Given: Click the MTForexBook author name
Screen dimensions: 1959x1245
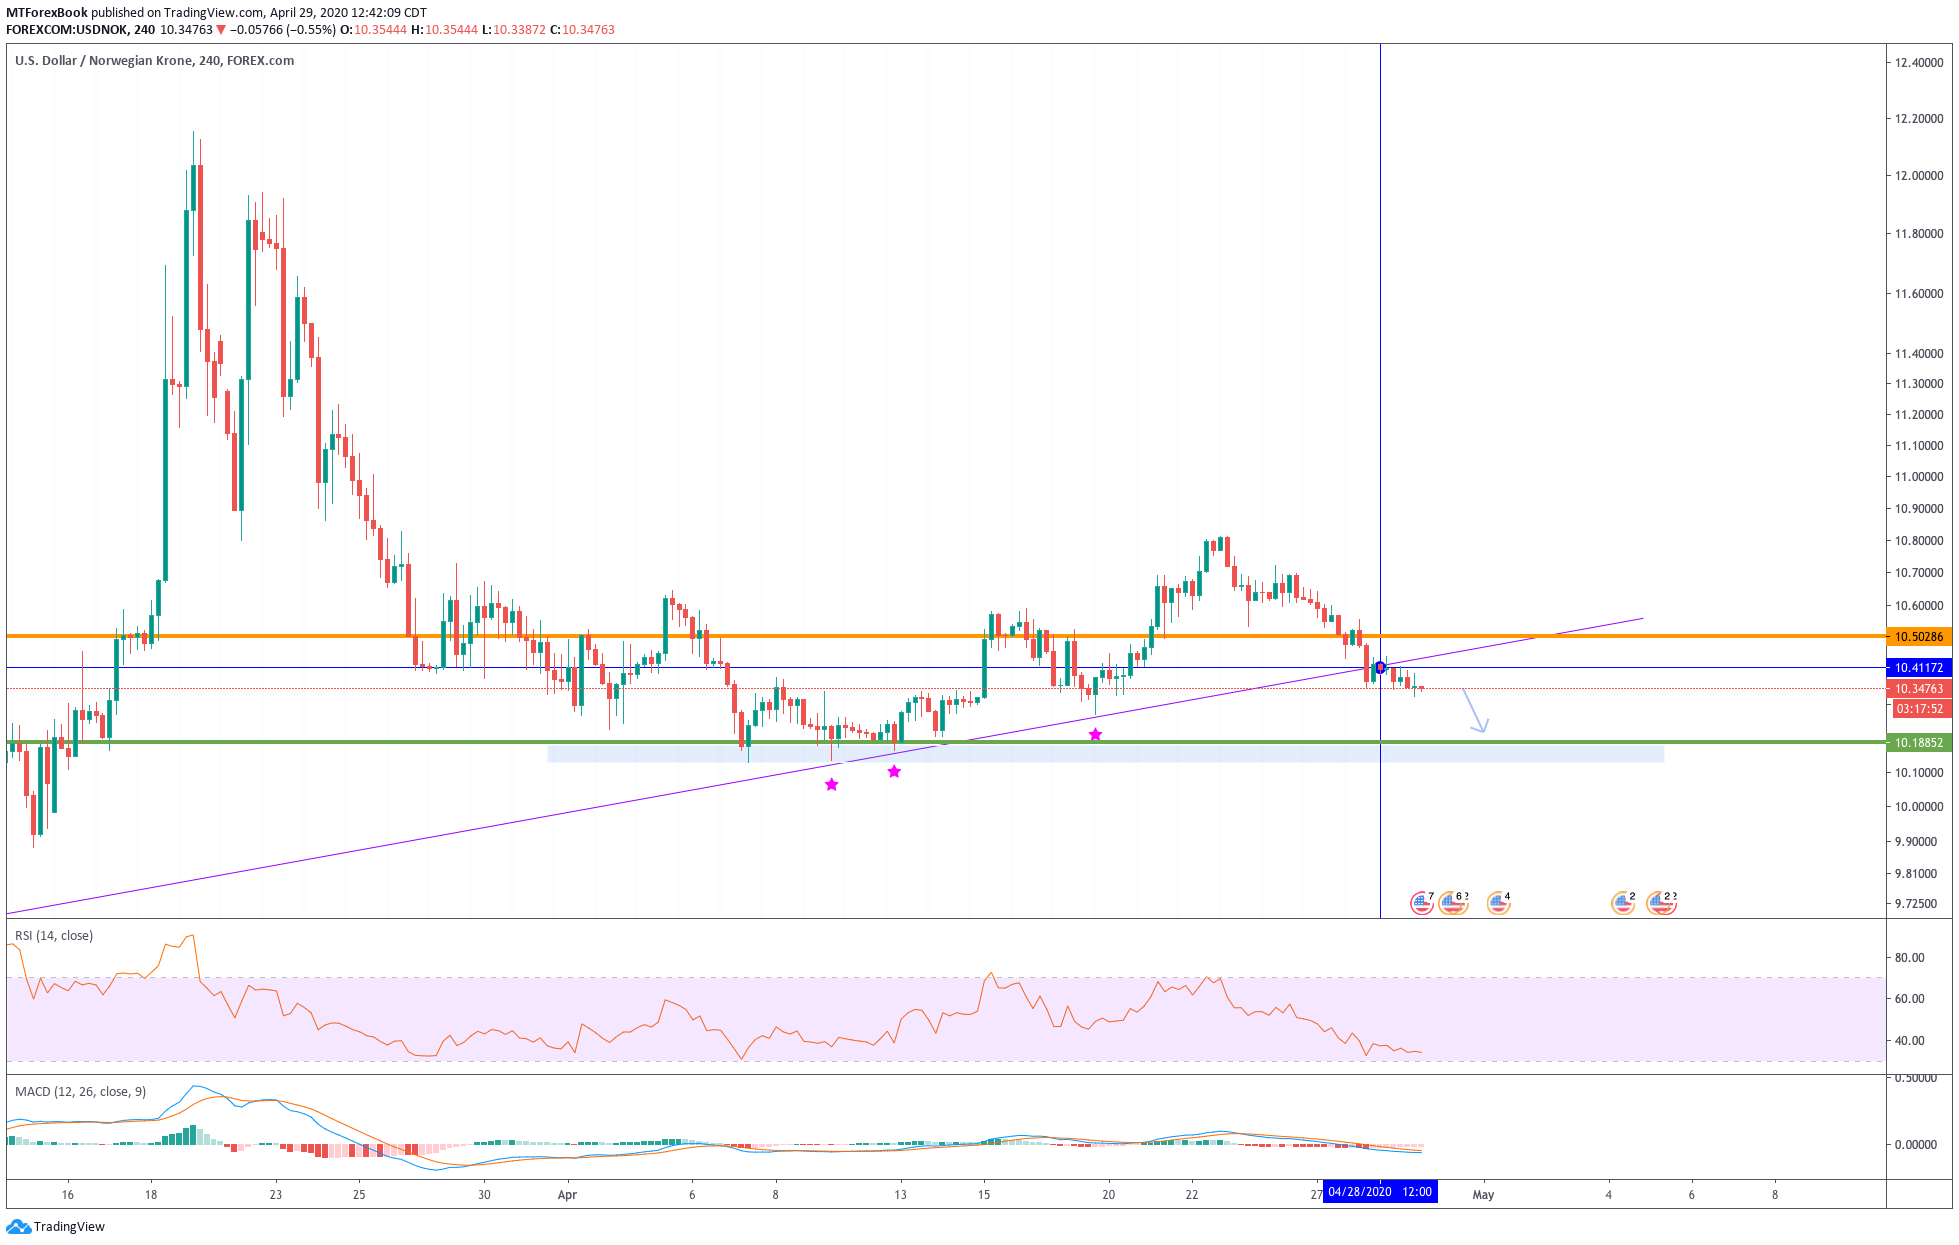Looking at the screenshot, I should coord(47,13).
